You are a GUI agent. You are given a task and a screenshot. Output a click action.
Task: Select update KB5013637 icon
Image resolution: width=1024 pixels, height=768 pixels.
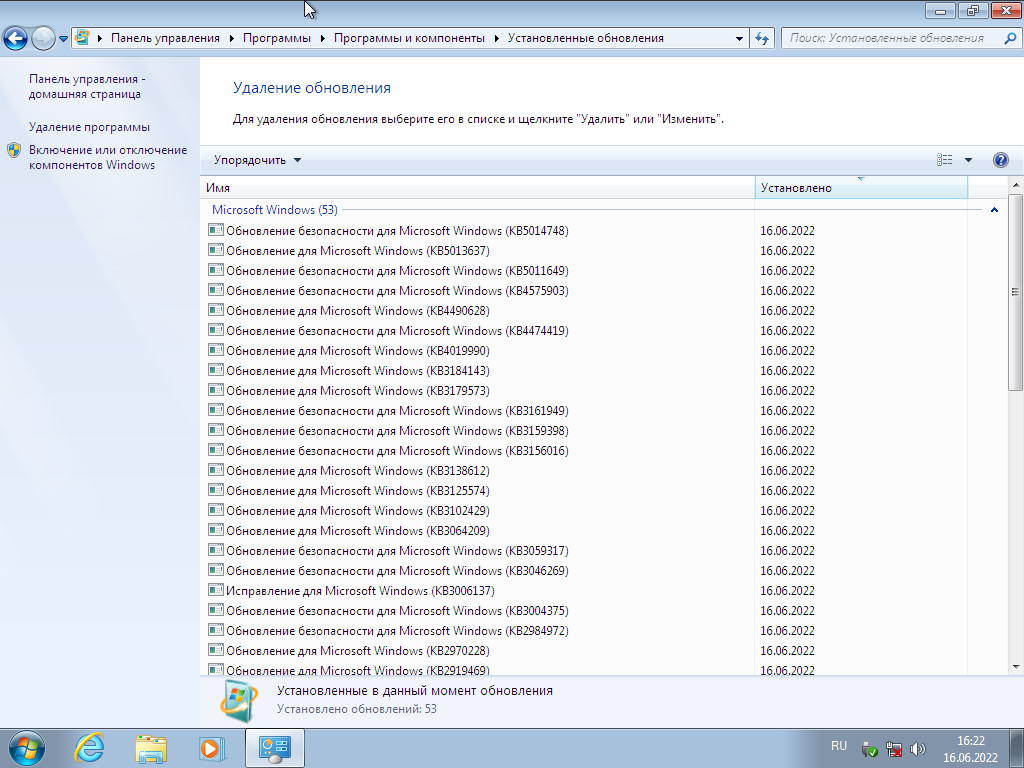(x=216, y=250)
